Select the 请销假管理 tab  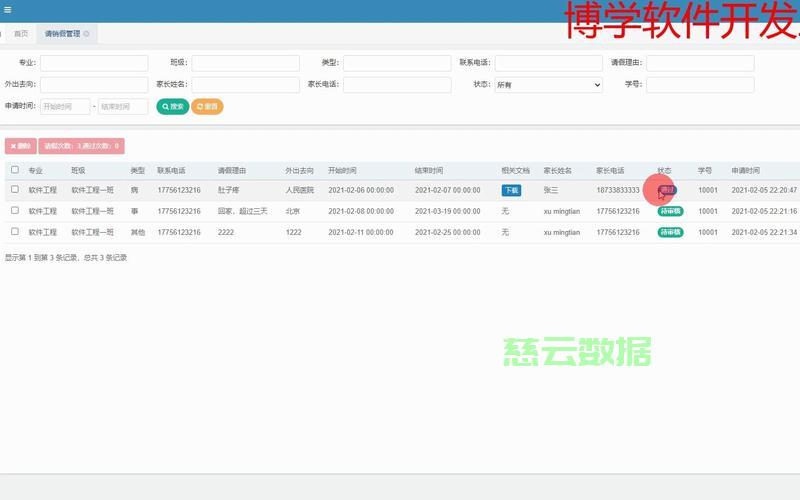tap(61, 34)
